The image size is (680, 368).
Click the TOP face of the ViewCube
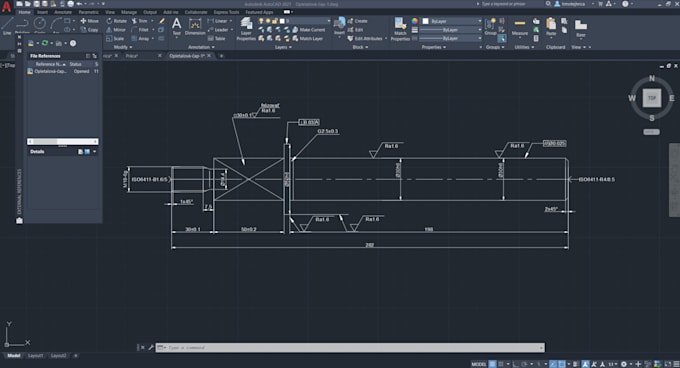(x=651, y=98)
